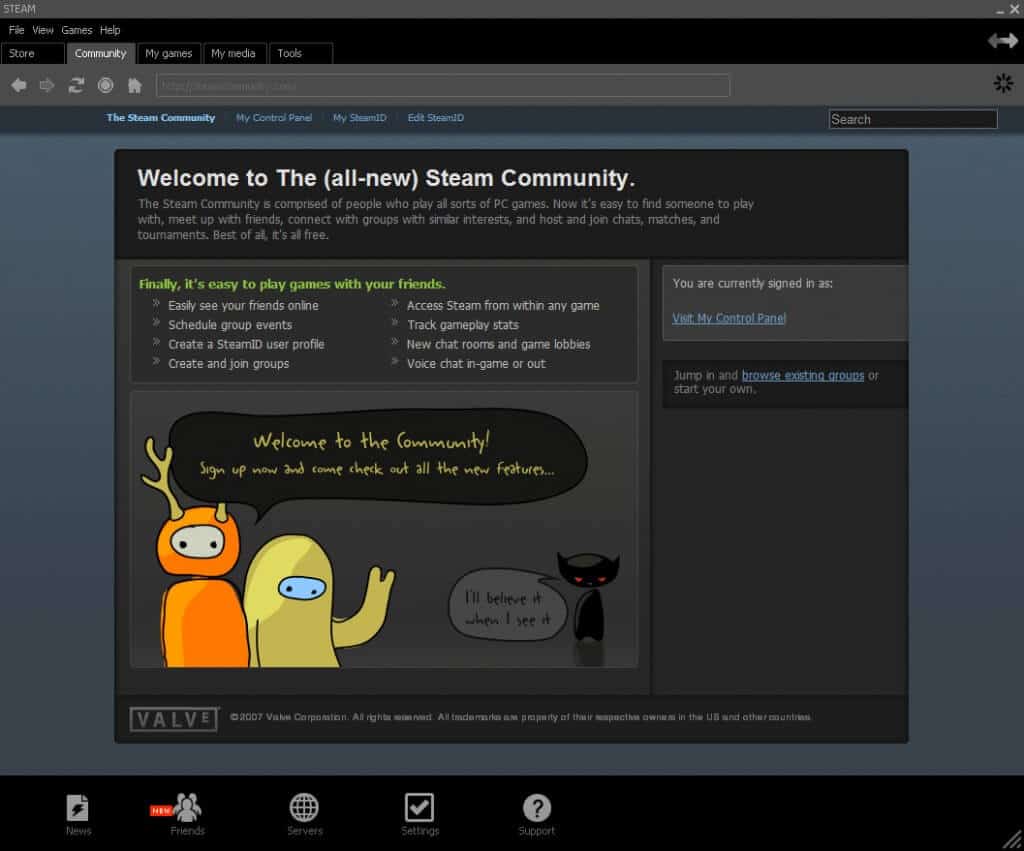Reload the page with the refresh icon
This screenshot has height=851, width=1024.
pyautogui.click(x=76, y=85)
